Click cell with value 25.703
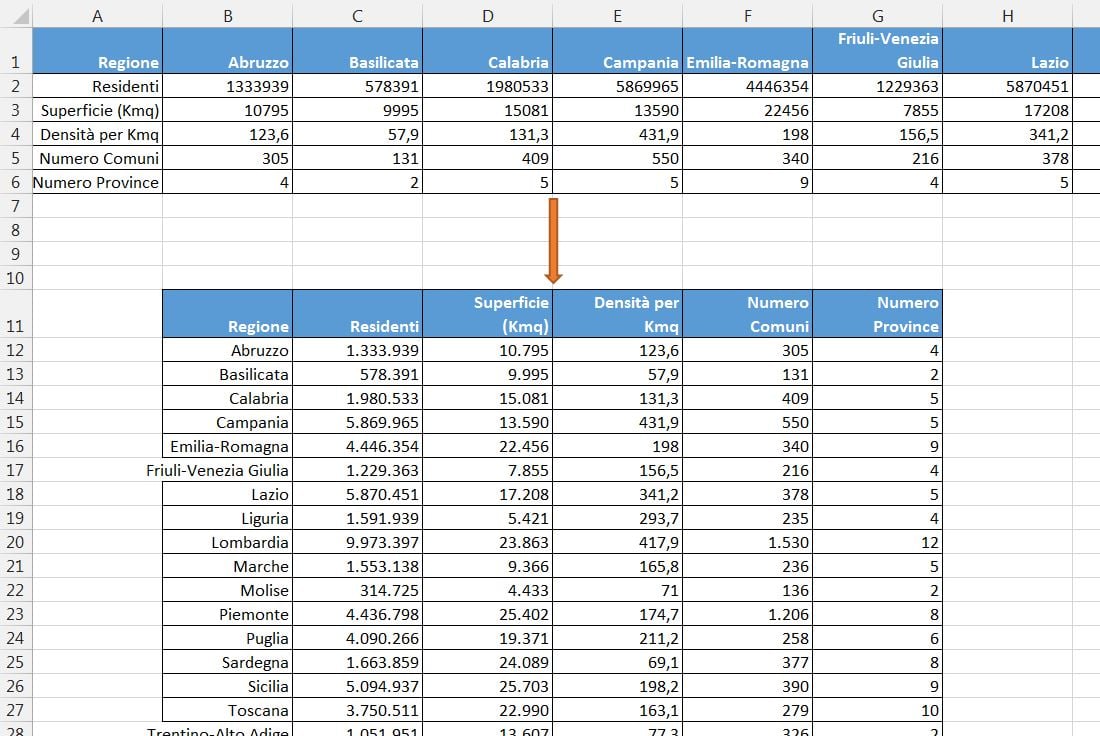The image size is (1100, 736). point(488,686)
